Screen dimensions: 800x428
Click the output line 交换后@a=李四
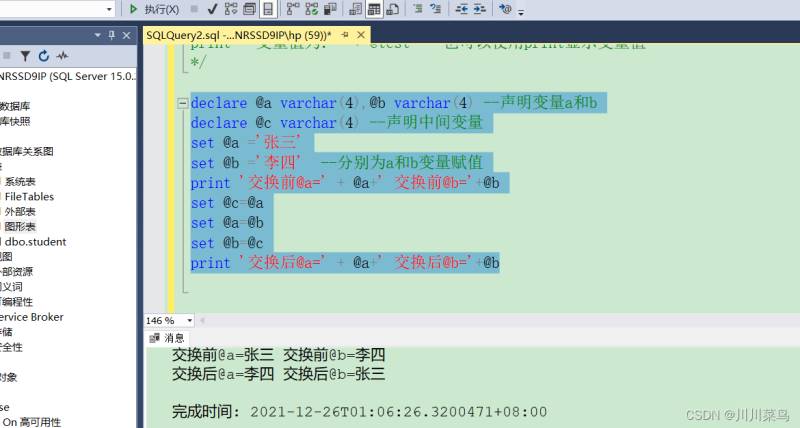pos(279,374)
